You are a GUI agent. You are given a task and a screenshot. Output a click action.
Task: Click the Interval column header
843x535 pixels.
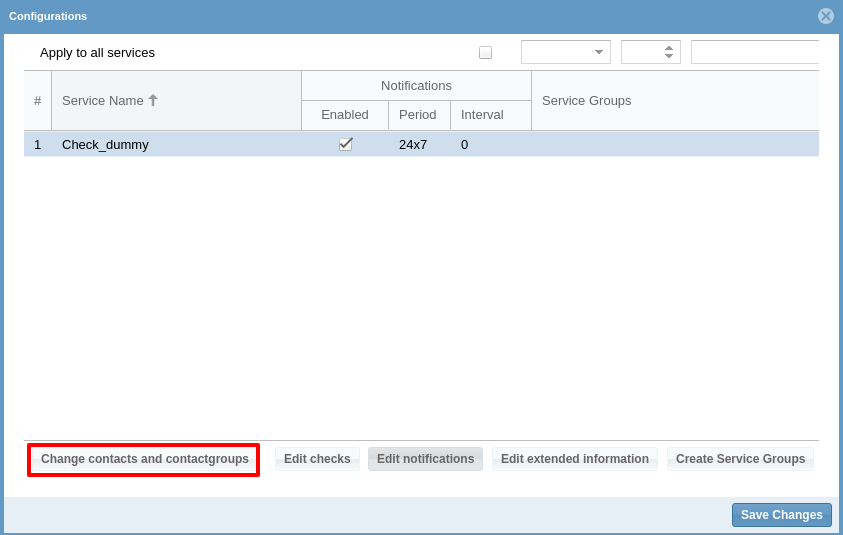pyautogui.click(x=482, y=115)
